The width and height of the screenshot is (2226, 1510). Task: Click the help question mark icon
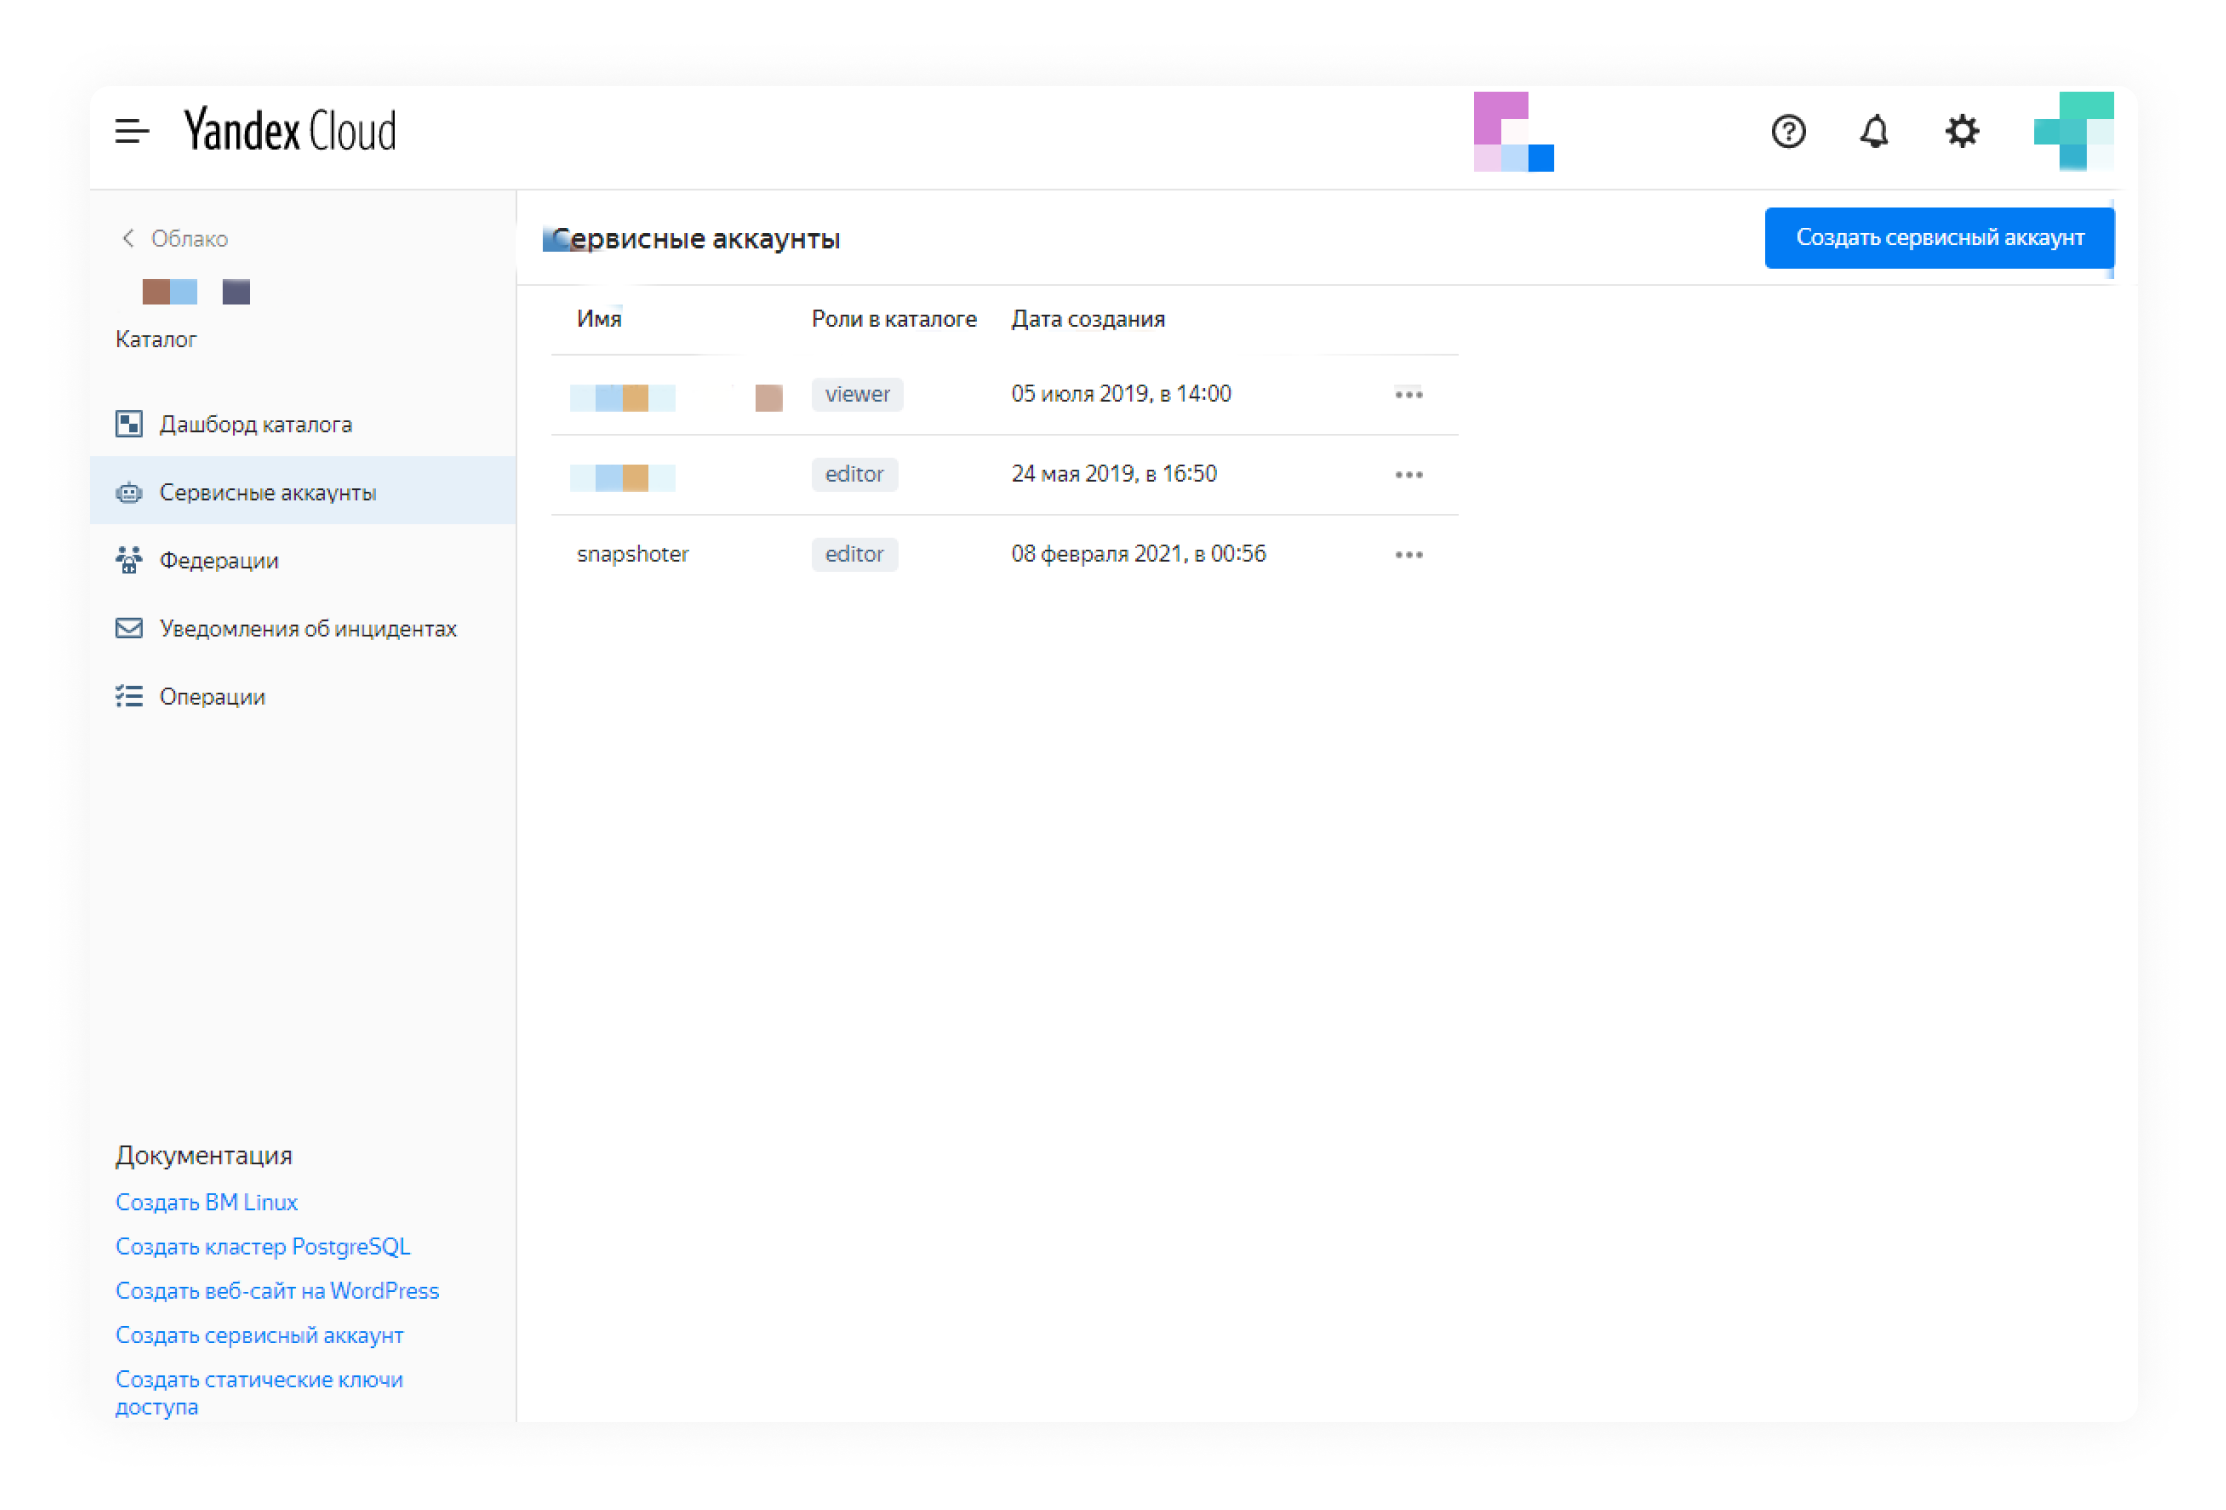click(x=1788, y=131)
